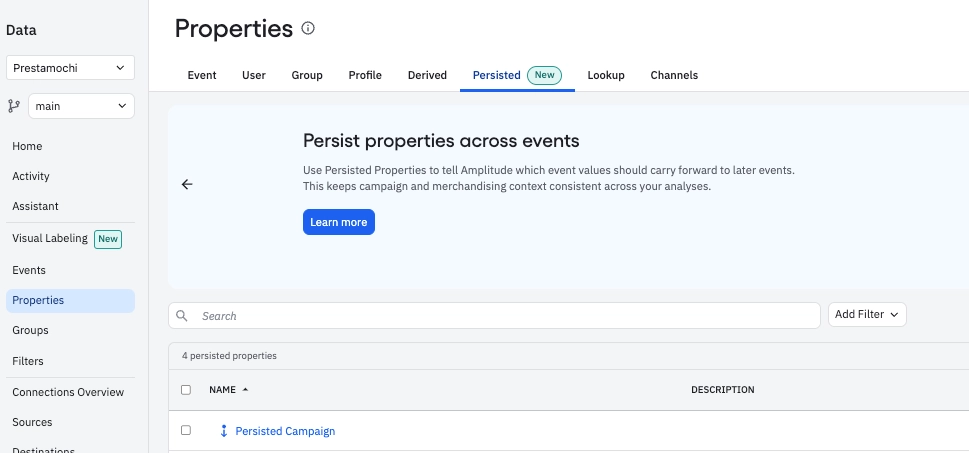The image size is (969, 453).
Task: Click the info icon beside Properties title
Action: click(308, 28)
